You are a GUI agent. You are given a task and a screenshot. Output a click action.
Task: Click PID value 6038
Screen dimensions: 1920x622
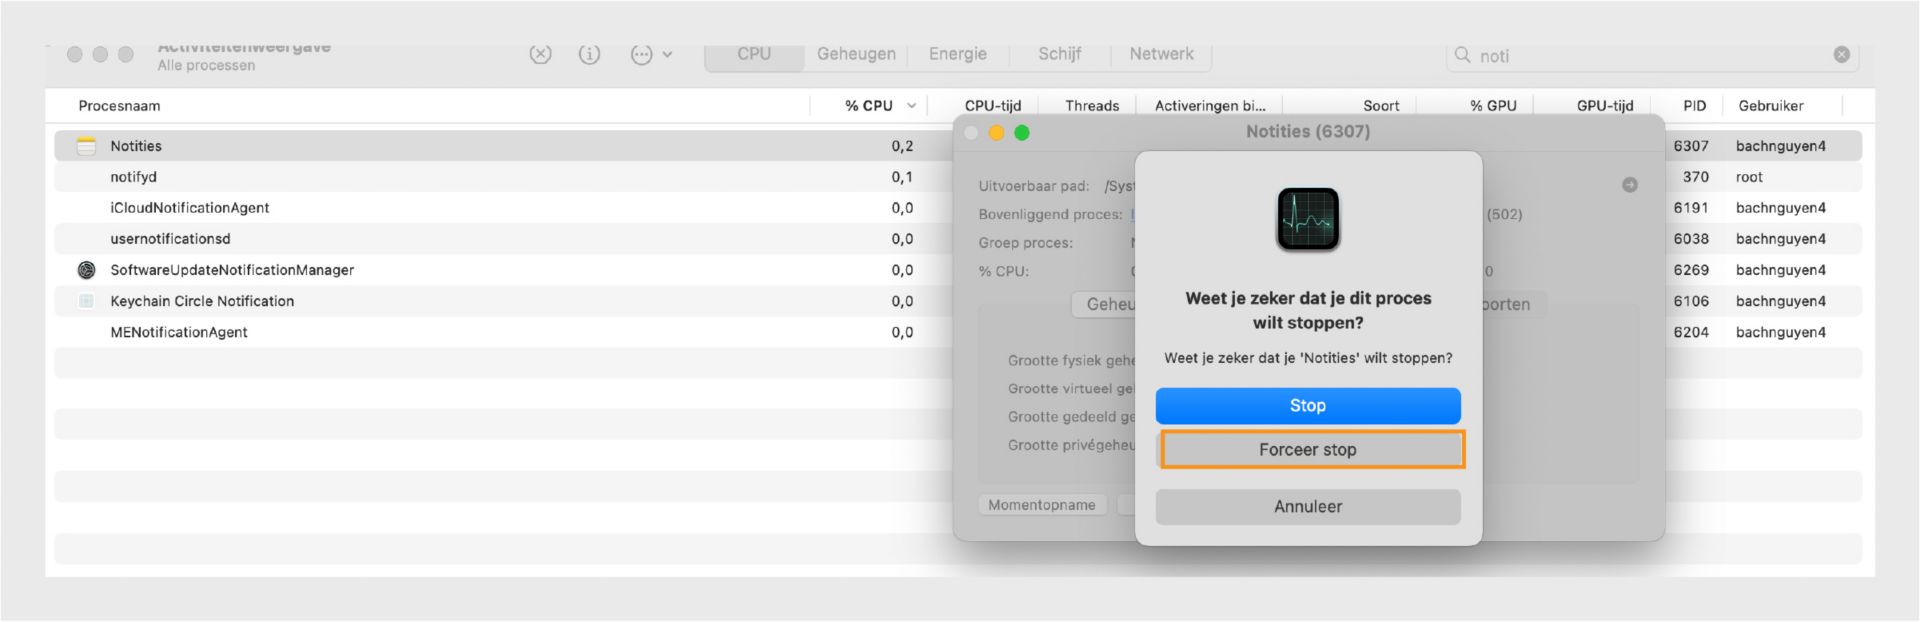(1691, 239)
